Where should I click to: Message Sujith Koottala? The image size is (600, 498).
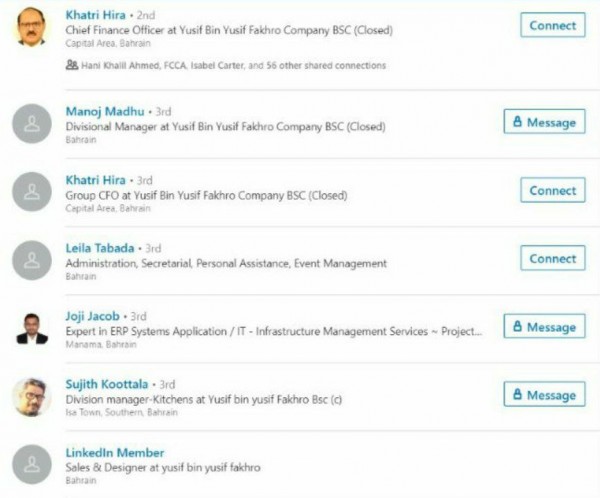coord(544,395)
